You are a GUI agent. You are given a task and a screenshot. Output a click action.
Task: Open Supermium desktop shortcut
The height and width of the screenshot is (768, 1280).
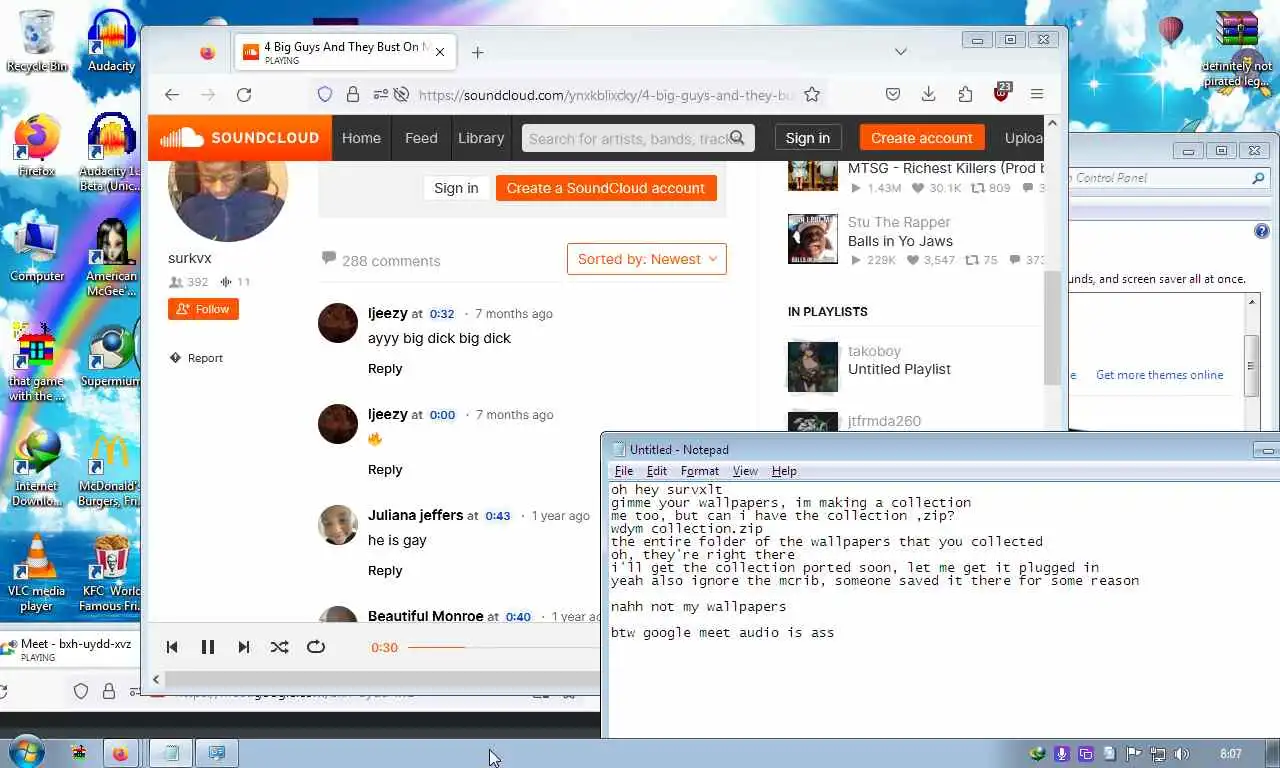(x=110, y=355)
